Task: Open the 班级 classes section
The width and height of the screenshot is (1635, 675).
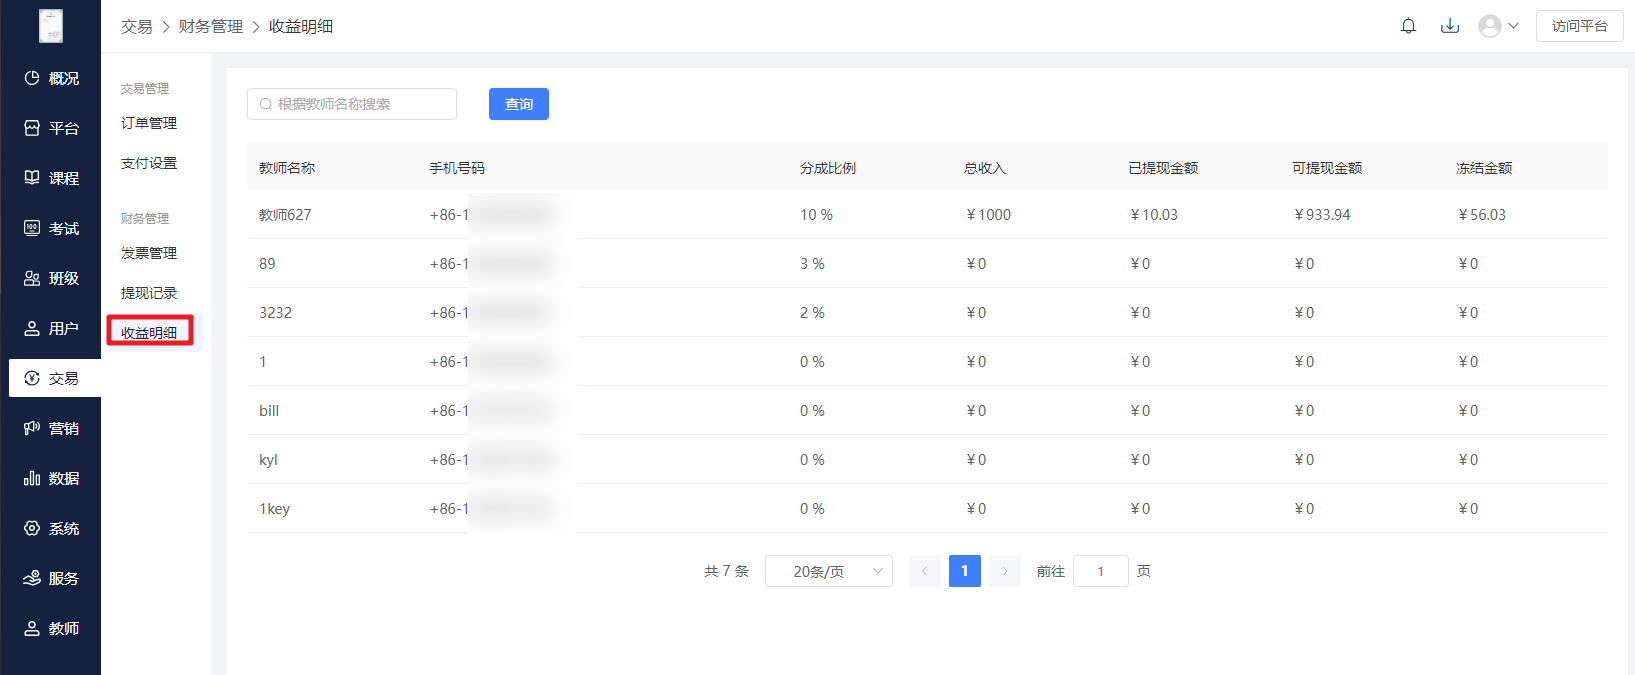Action: pos(51,278)
